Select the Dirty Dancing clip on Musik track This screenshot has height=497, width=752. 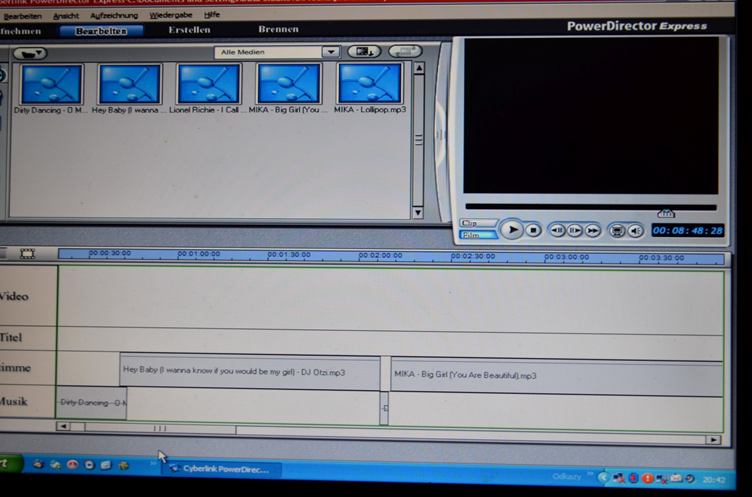coord(91,403)
